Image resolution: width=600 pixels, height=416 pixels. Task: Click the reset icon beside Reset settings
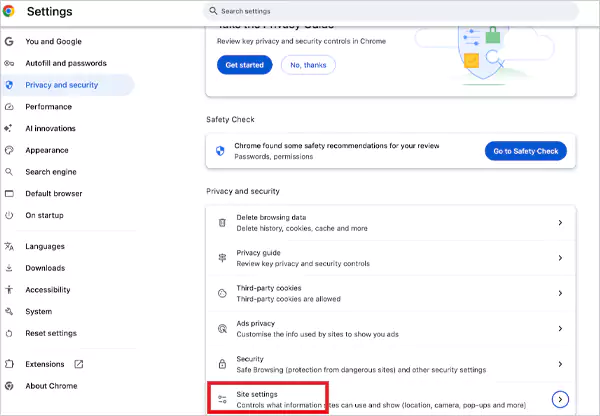pyautogui.click(x=9, y=333)
